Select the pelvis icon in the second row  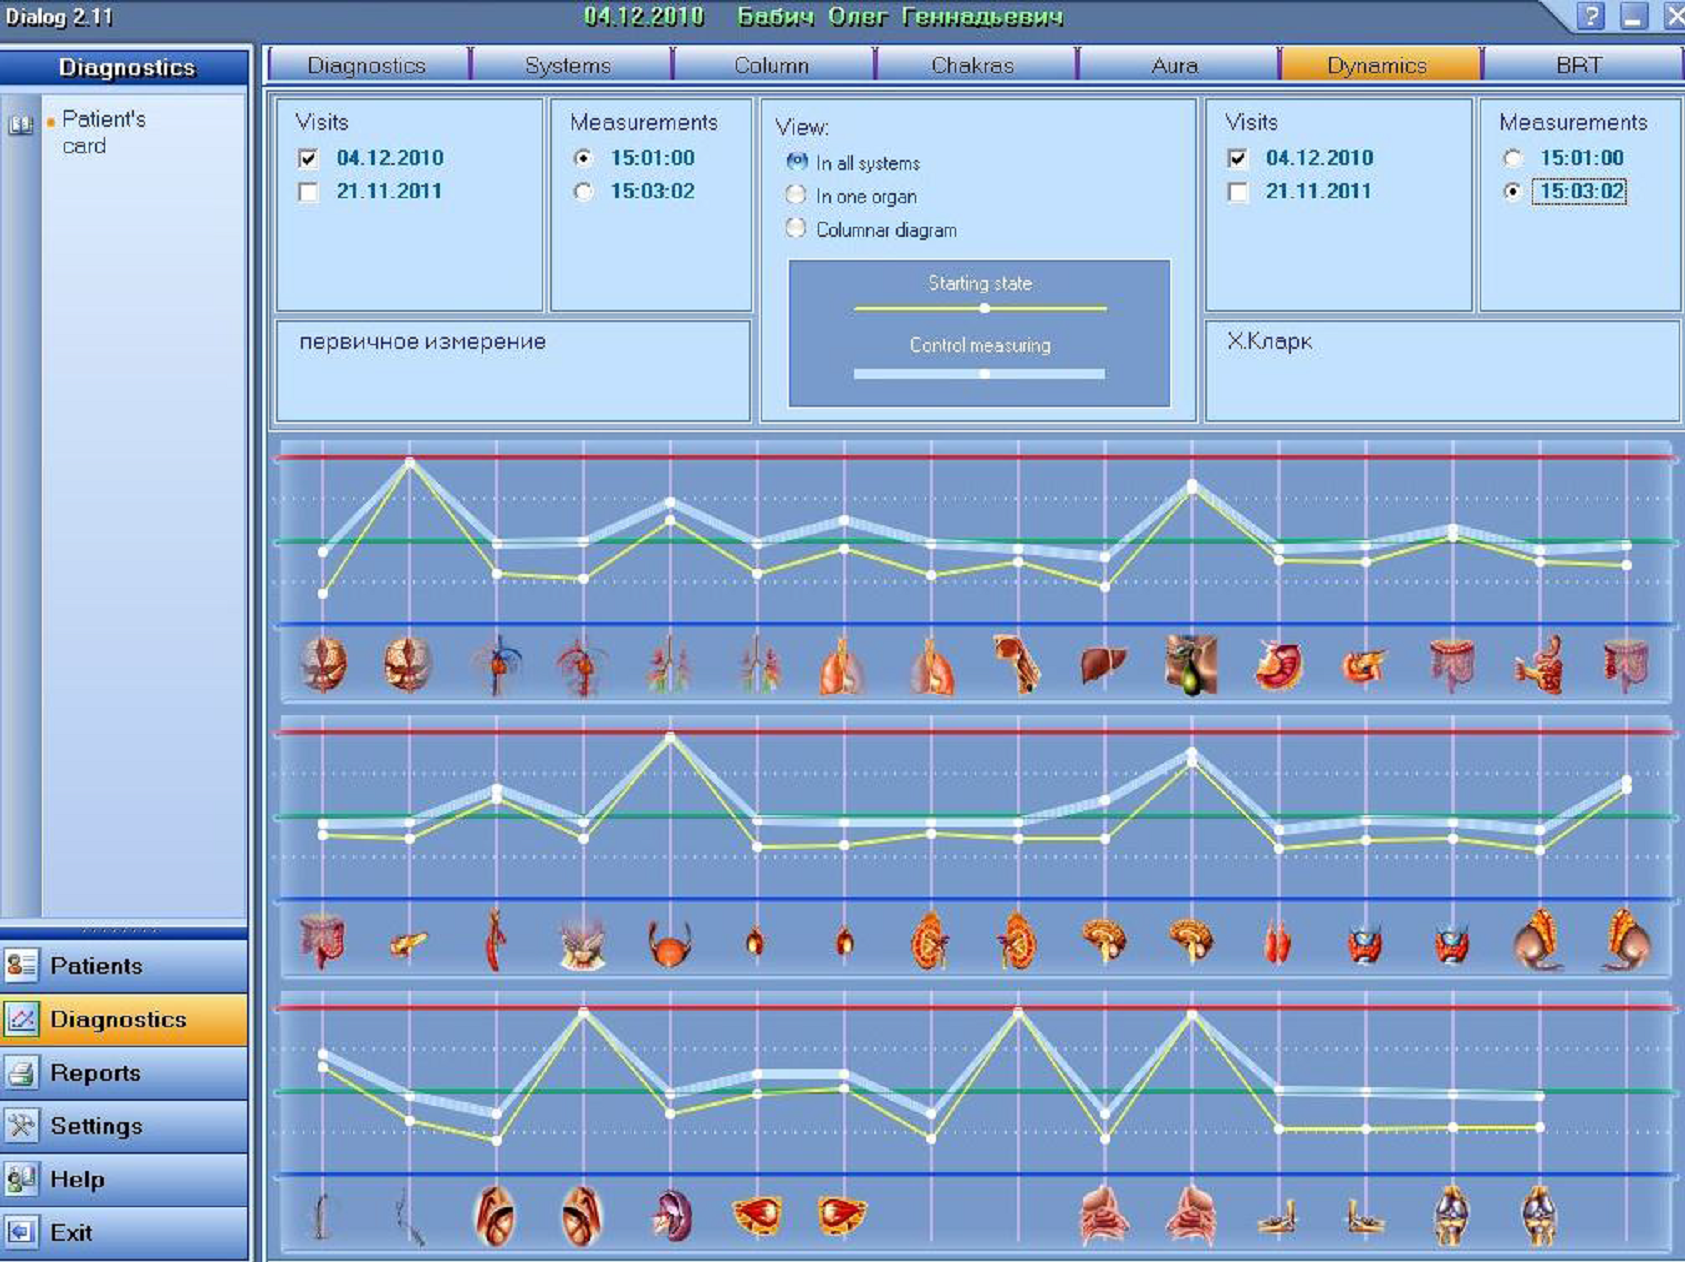582,943
